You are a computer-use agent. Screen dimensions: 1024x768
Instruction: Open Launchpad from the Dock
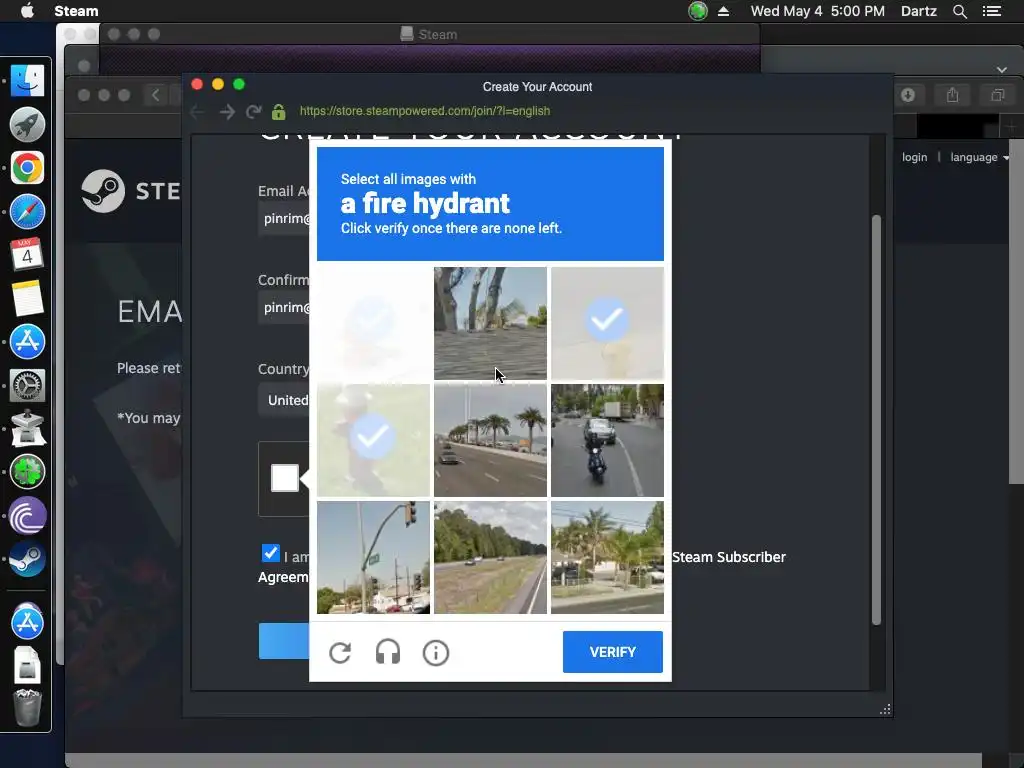pos(27,124)
